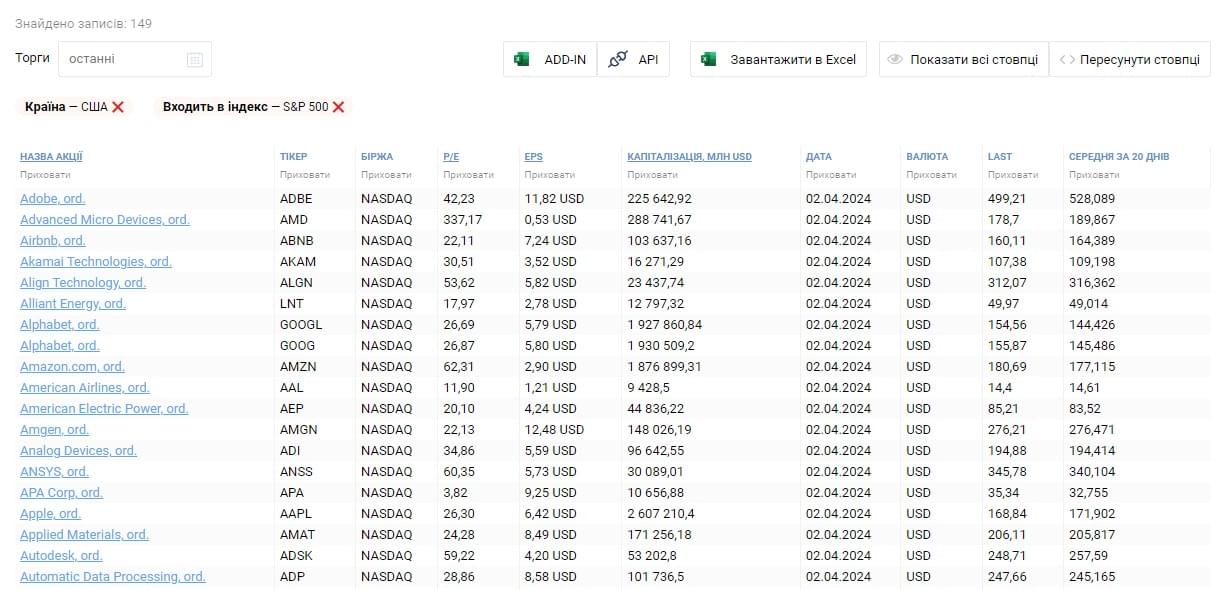The height and width of the screenshot is (590, 1222).
Task: Open Align Technology, ord. link
Action: coord(83,282)
